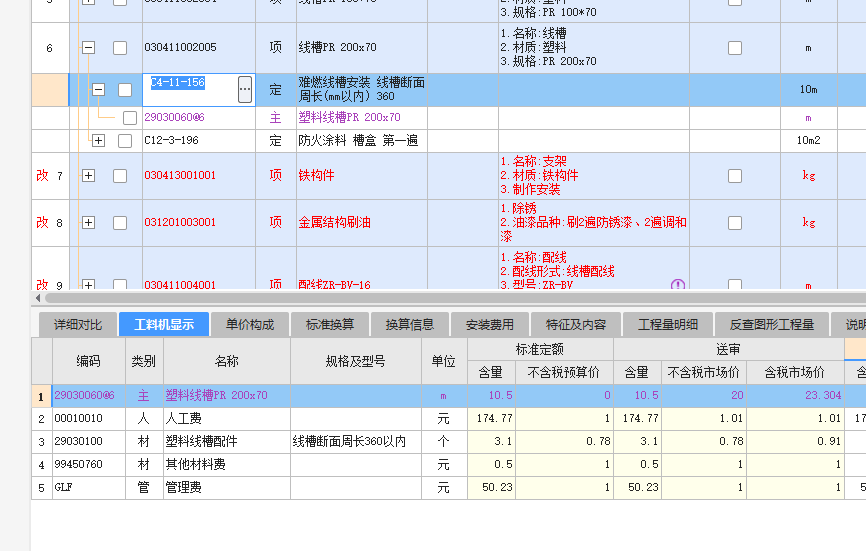Click the 铁构件 name cell
866x551 pixels.
(362, 176)
